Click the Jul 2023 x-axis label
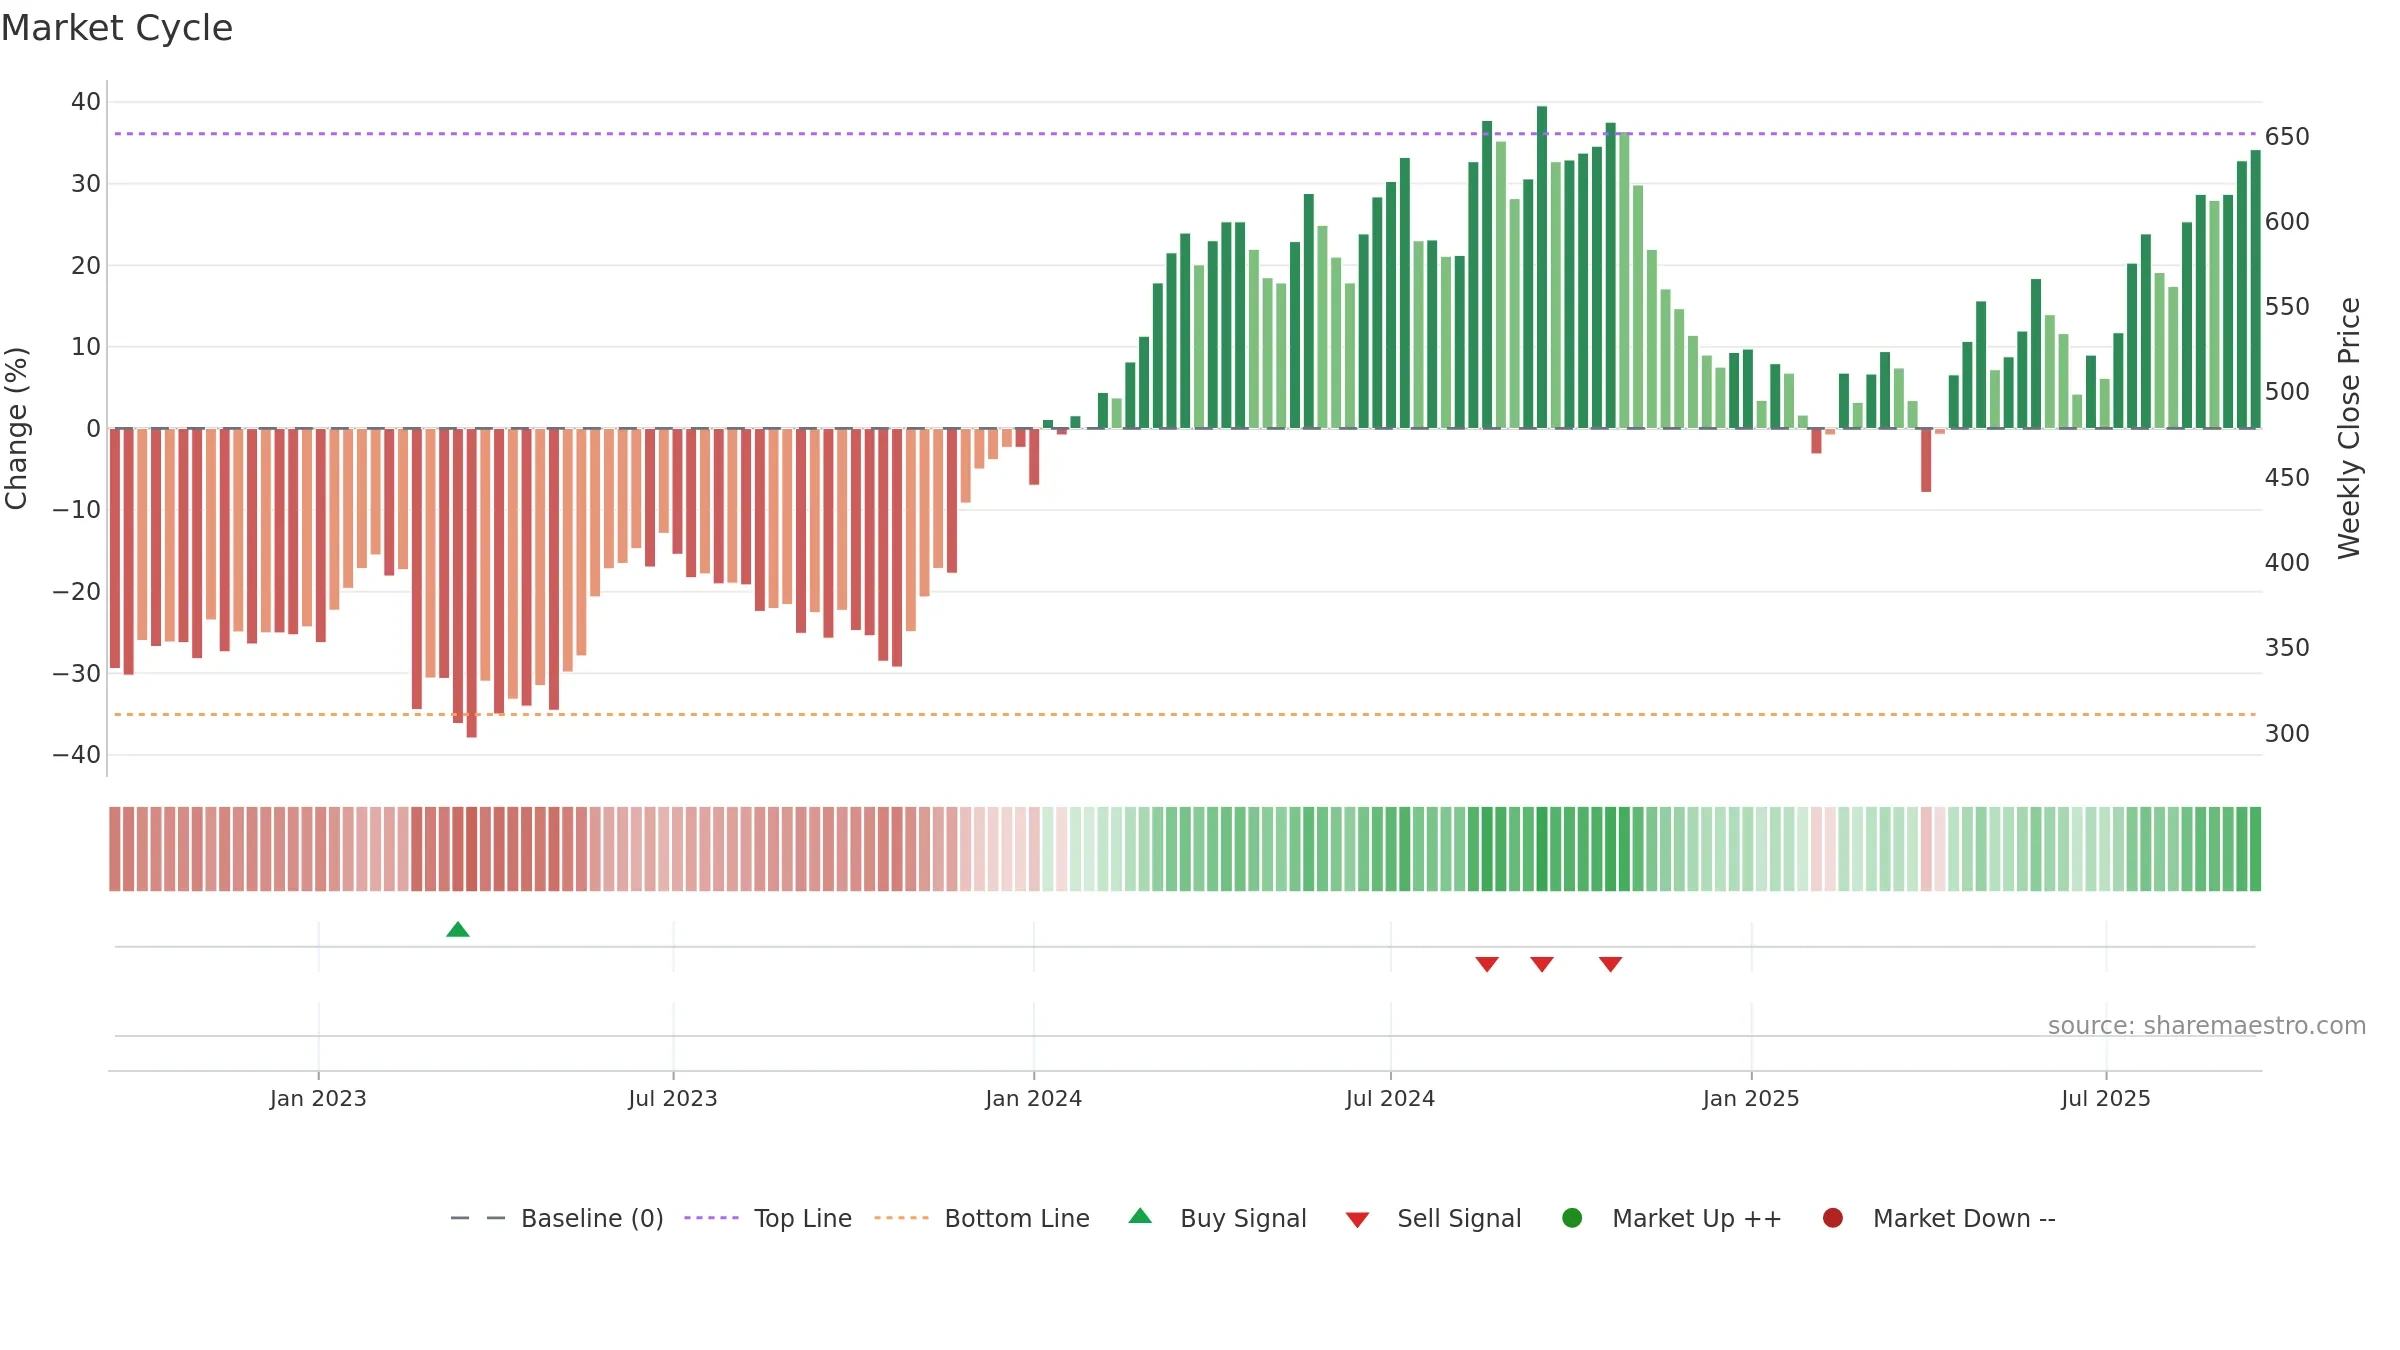The width and height of the screenshot is (2400, 1350). 673,1098
